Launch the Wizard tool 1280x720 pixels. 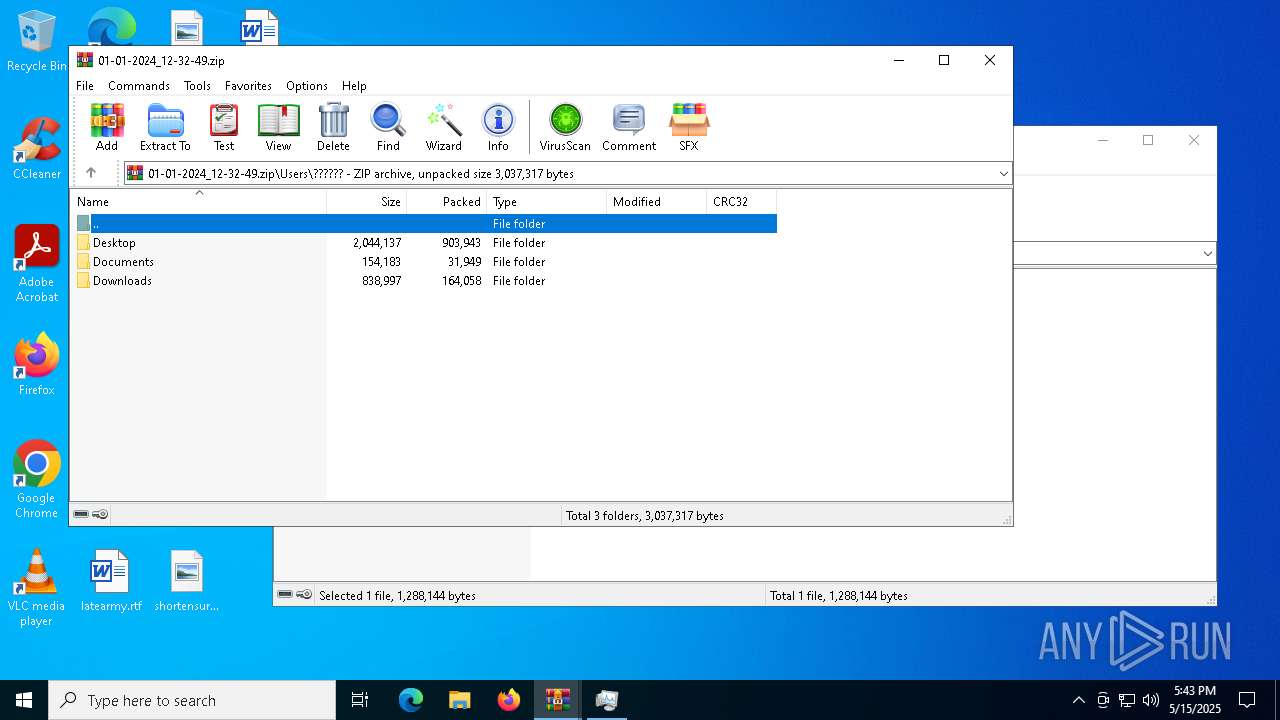443,127
